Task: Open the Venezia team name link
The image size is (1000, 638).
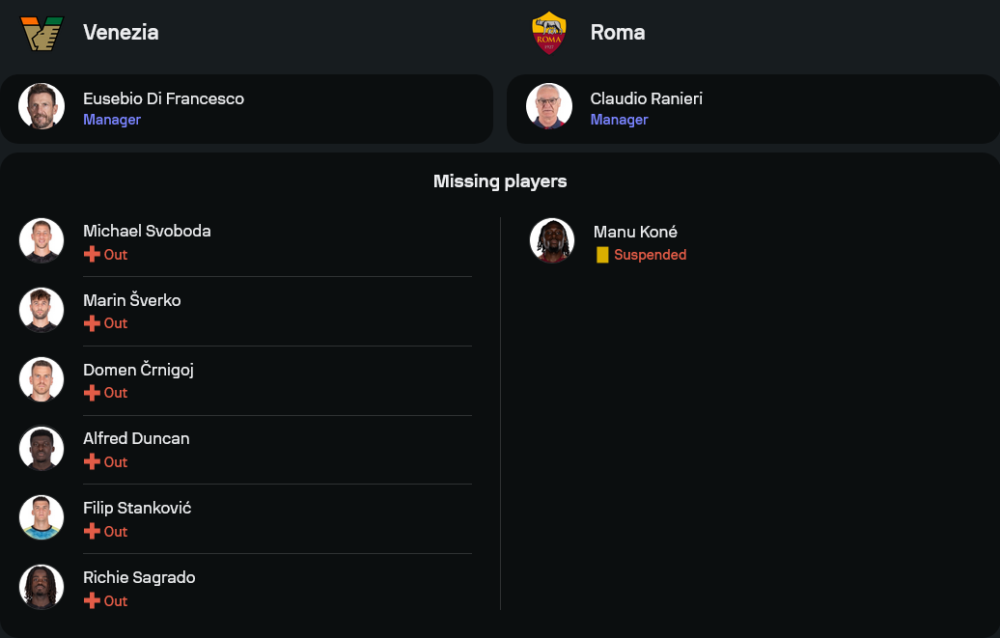Action: click(x=121, y=32)
